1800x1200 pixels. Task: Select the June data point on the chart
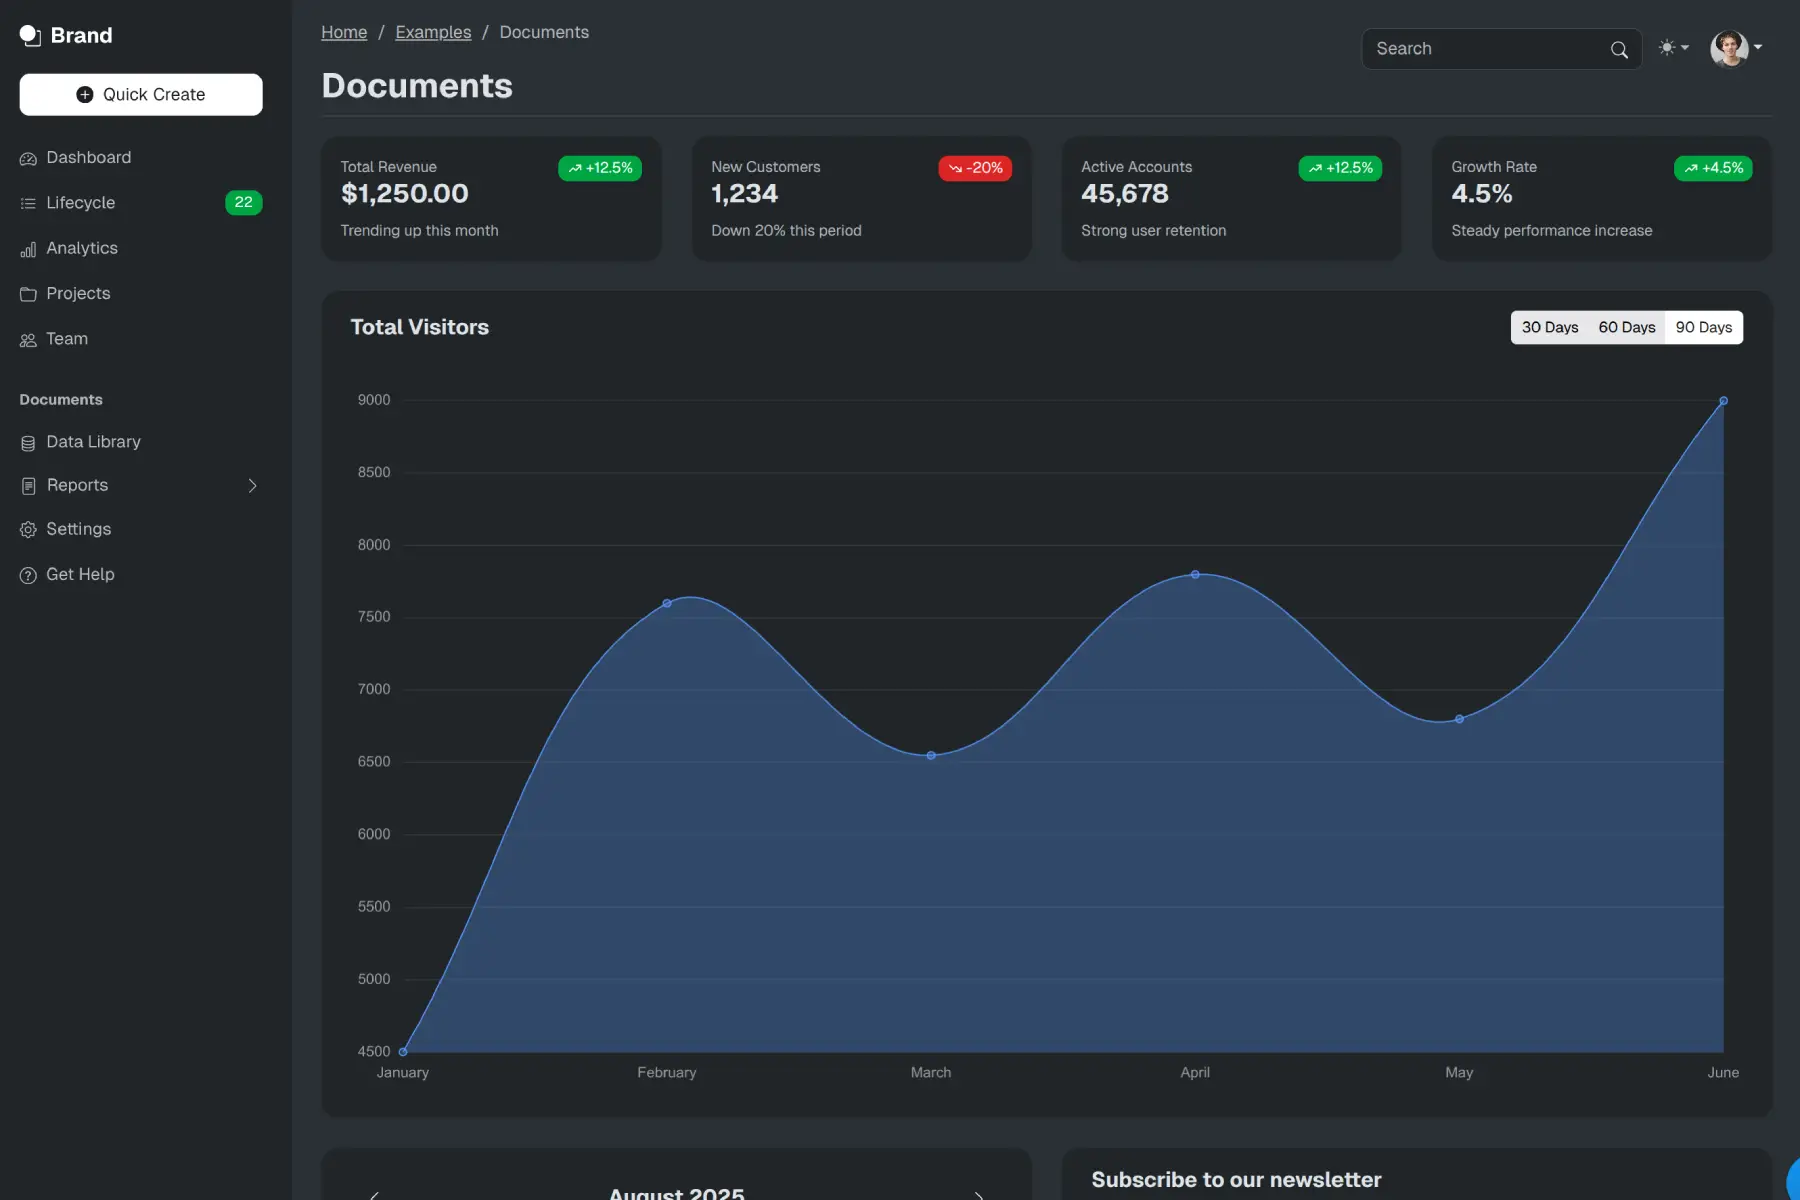click(x=1722, y=402)
